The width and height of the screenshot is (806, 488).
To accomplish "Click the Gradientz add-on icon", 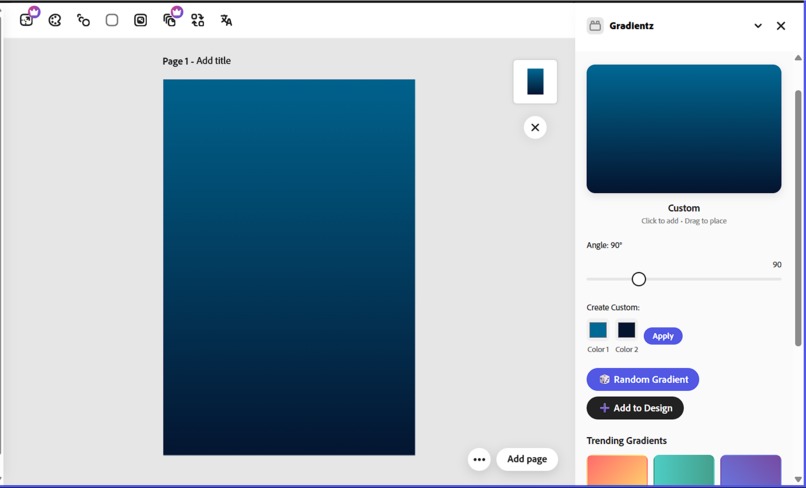I will (595, 26).
